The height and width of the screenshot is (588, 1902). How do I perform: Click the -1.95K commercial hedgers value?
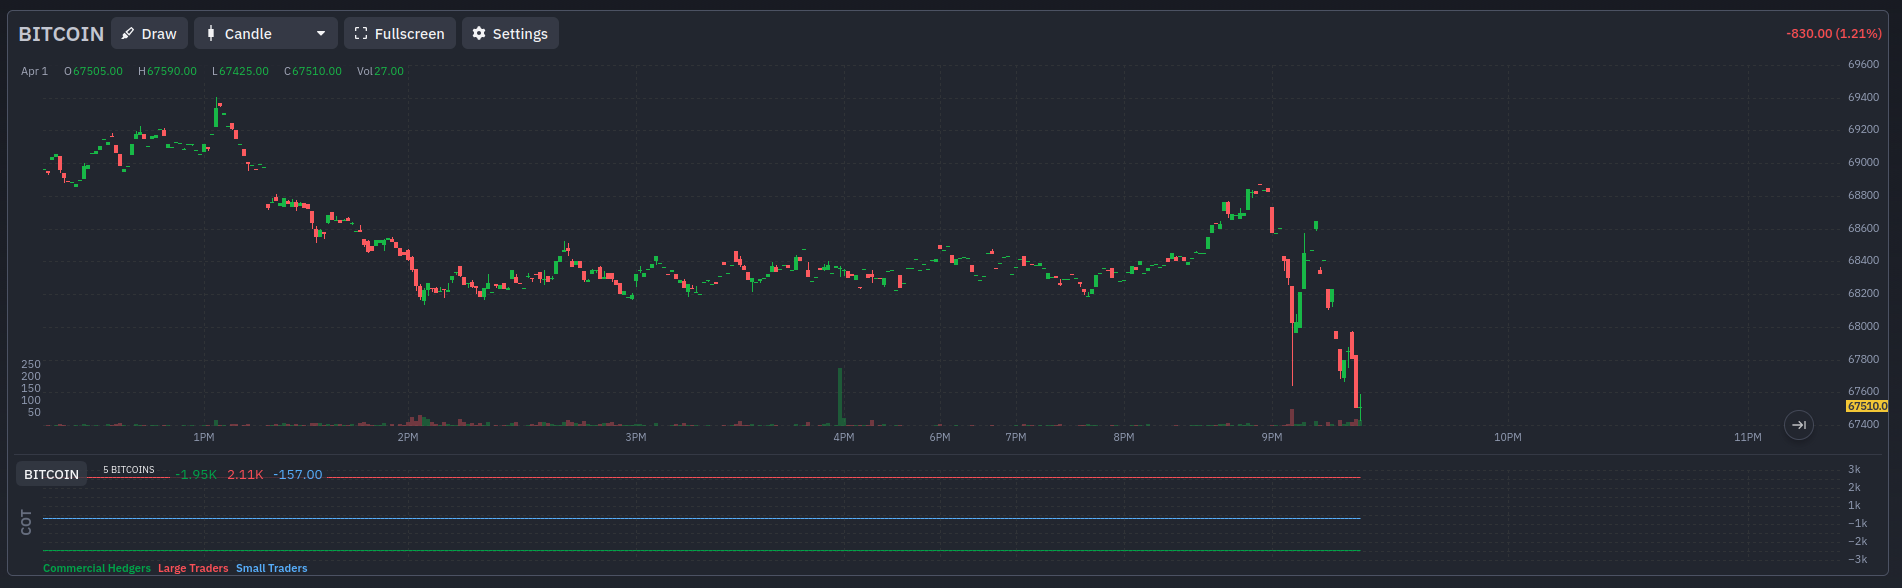click(196, 474)
